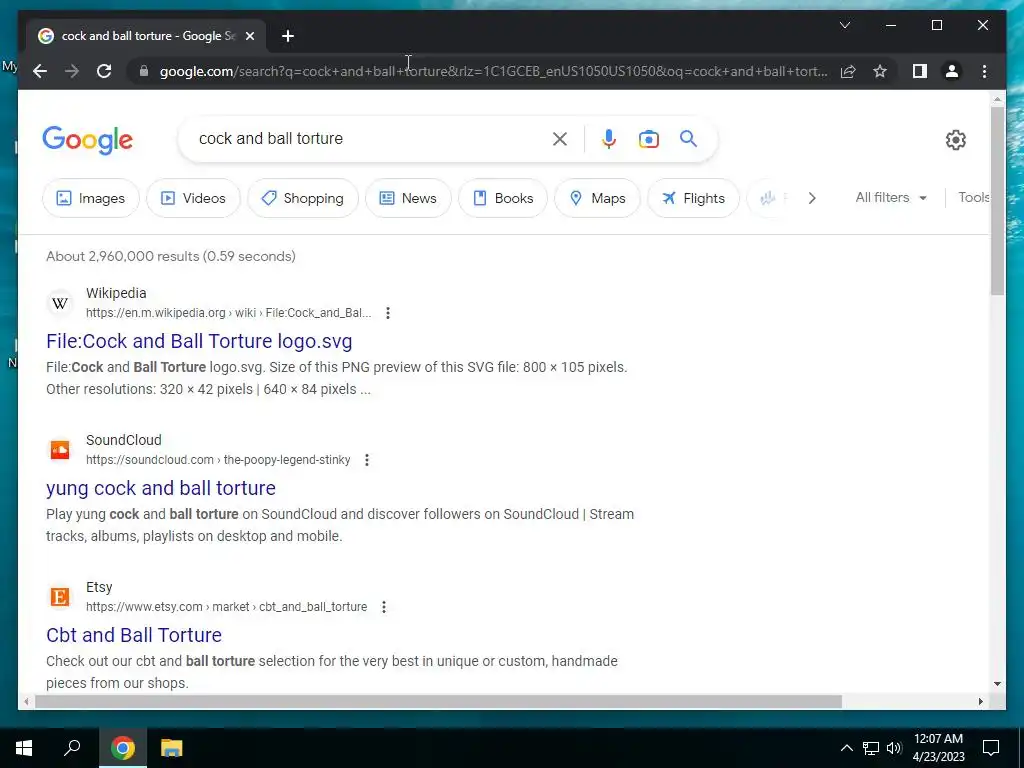Image resolution: width=1024 pixels, height=768 pixels.
Task: Open the tab search chevron in title bar
Action: [844, 25]
